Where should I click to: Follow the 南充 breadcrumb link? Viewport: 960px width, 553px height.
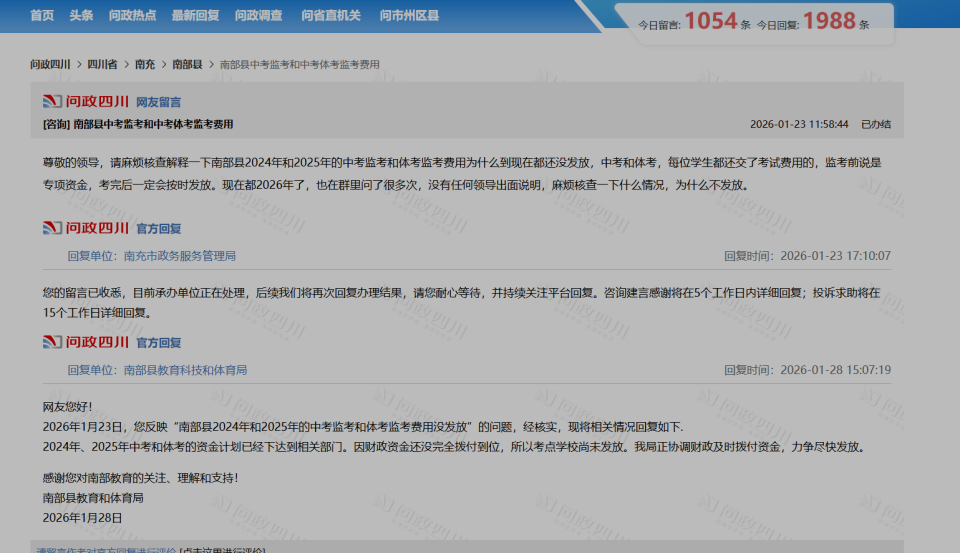tap(145, 64)
